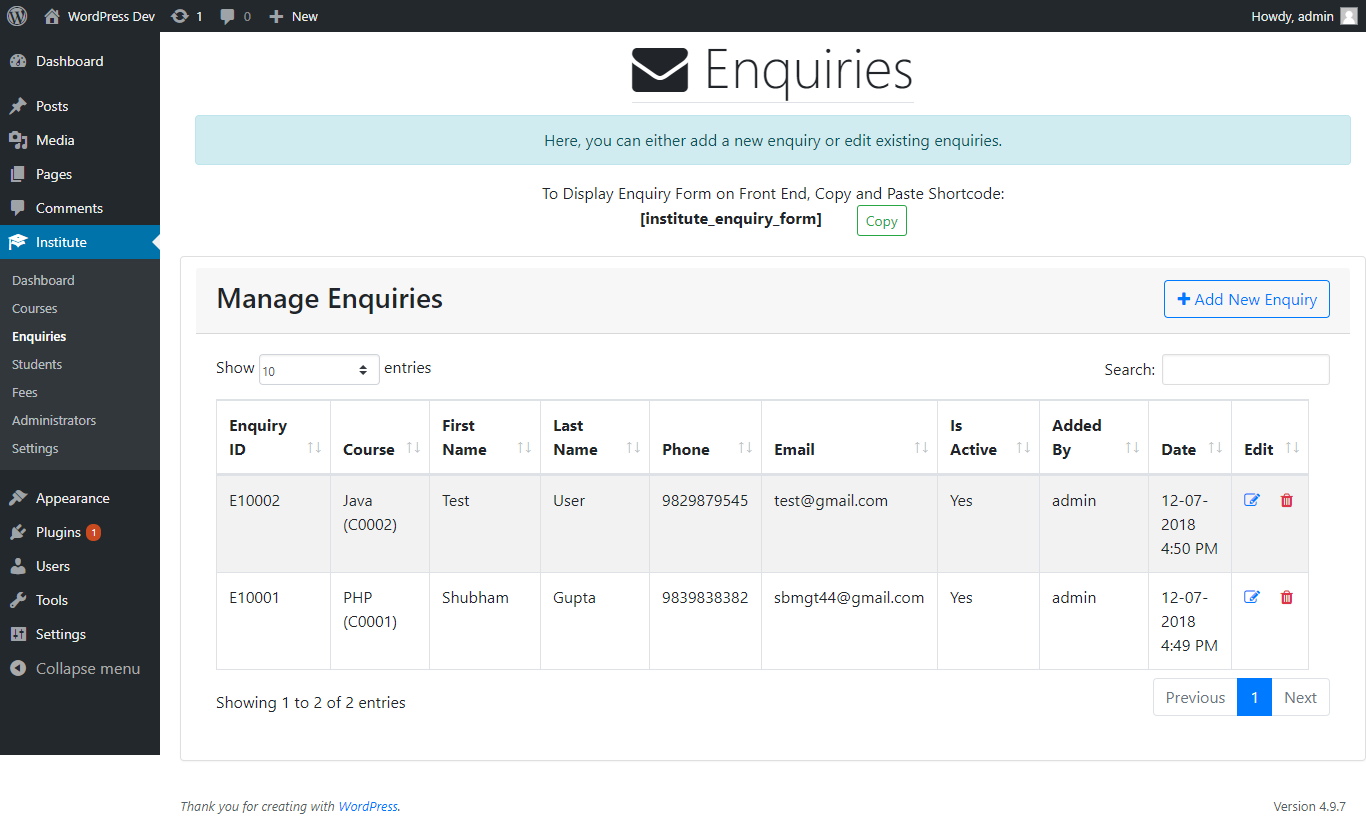1366x826 pixels.
Task: Open the Comments sidebar menu
Action: click(80, 208)
